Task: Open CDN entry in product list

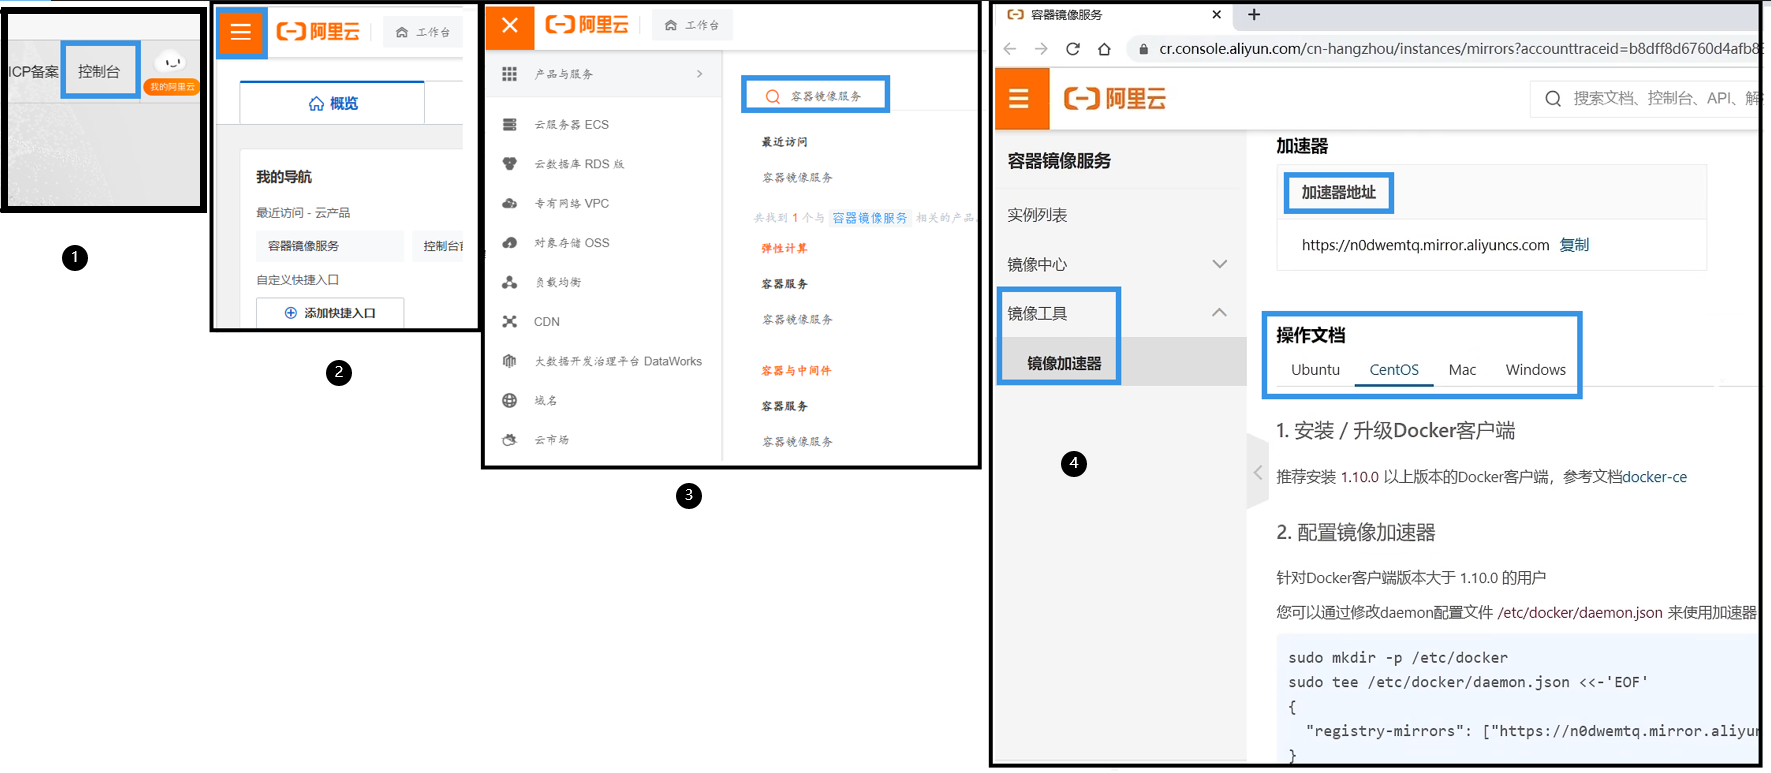Action: [547, 322]
